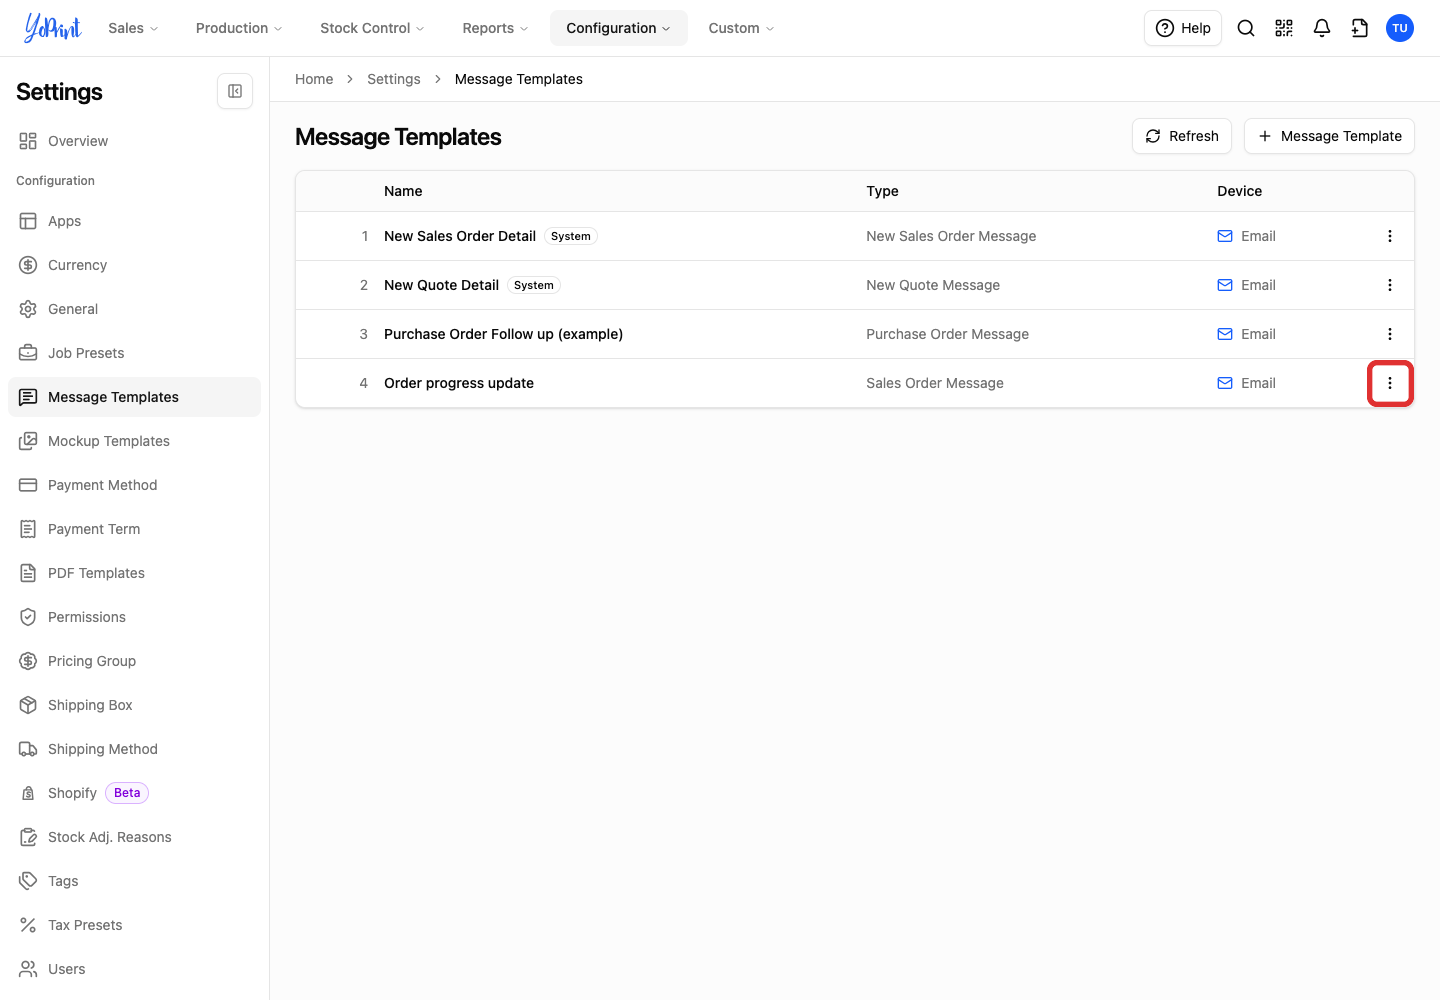Open Job Presets page

[x=134, y=353]
